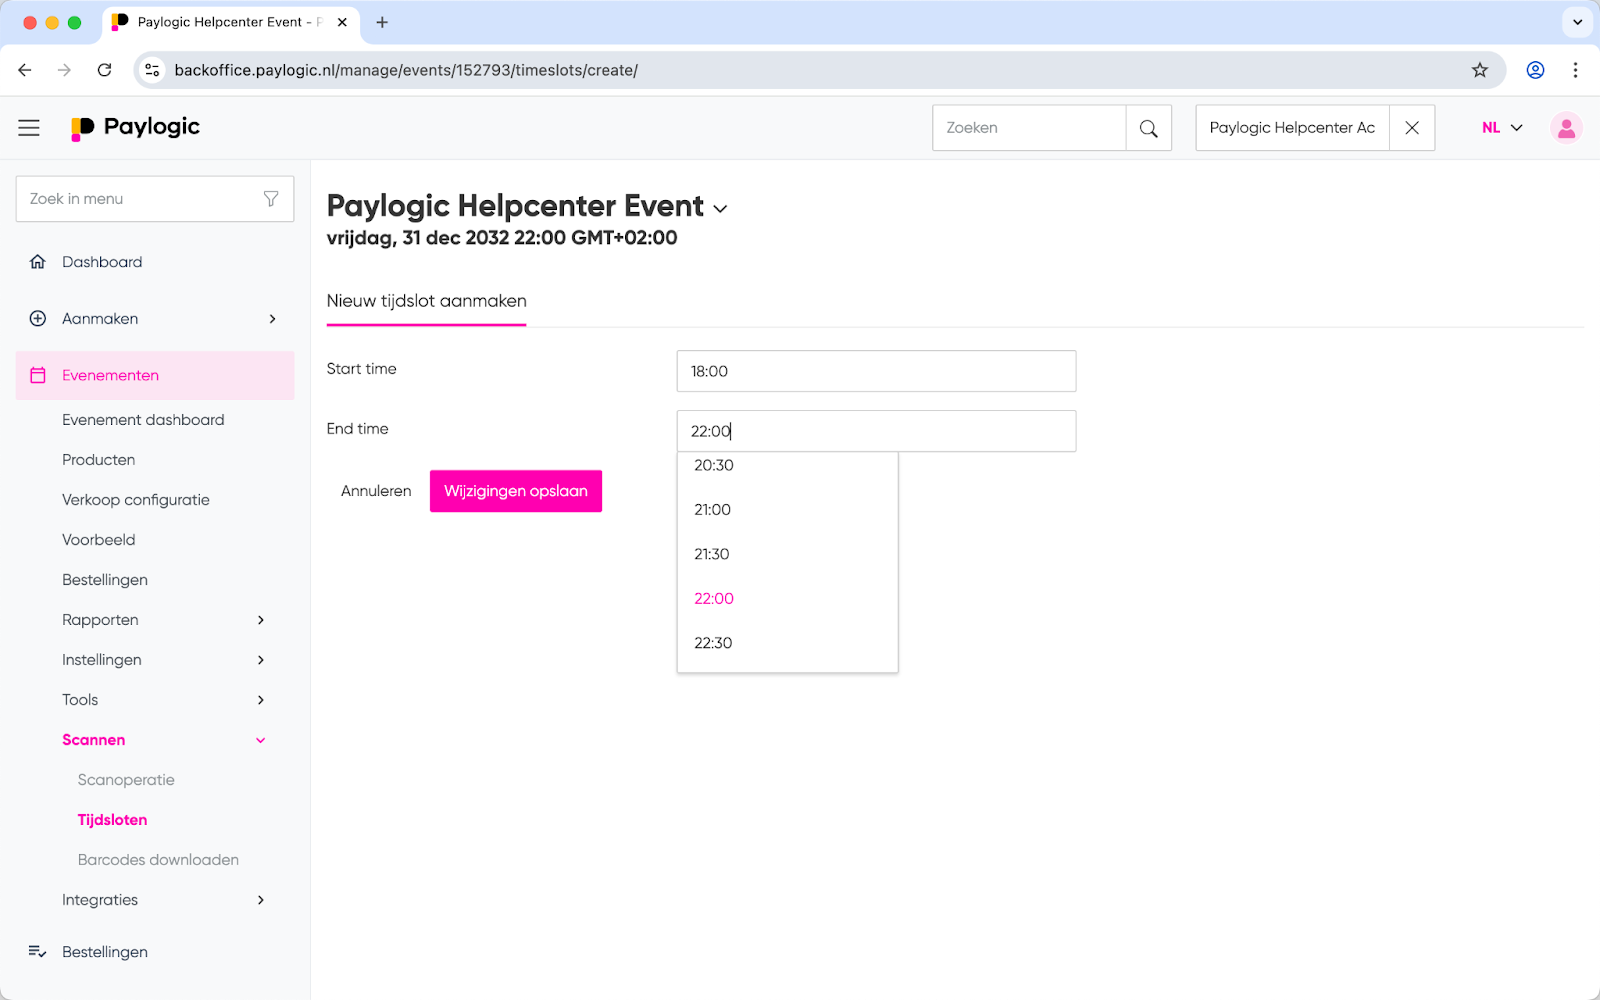
Task: Click the End time field
Action: coord(876,431)
